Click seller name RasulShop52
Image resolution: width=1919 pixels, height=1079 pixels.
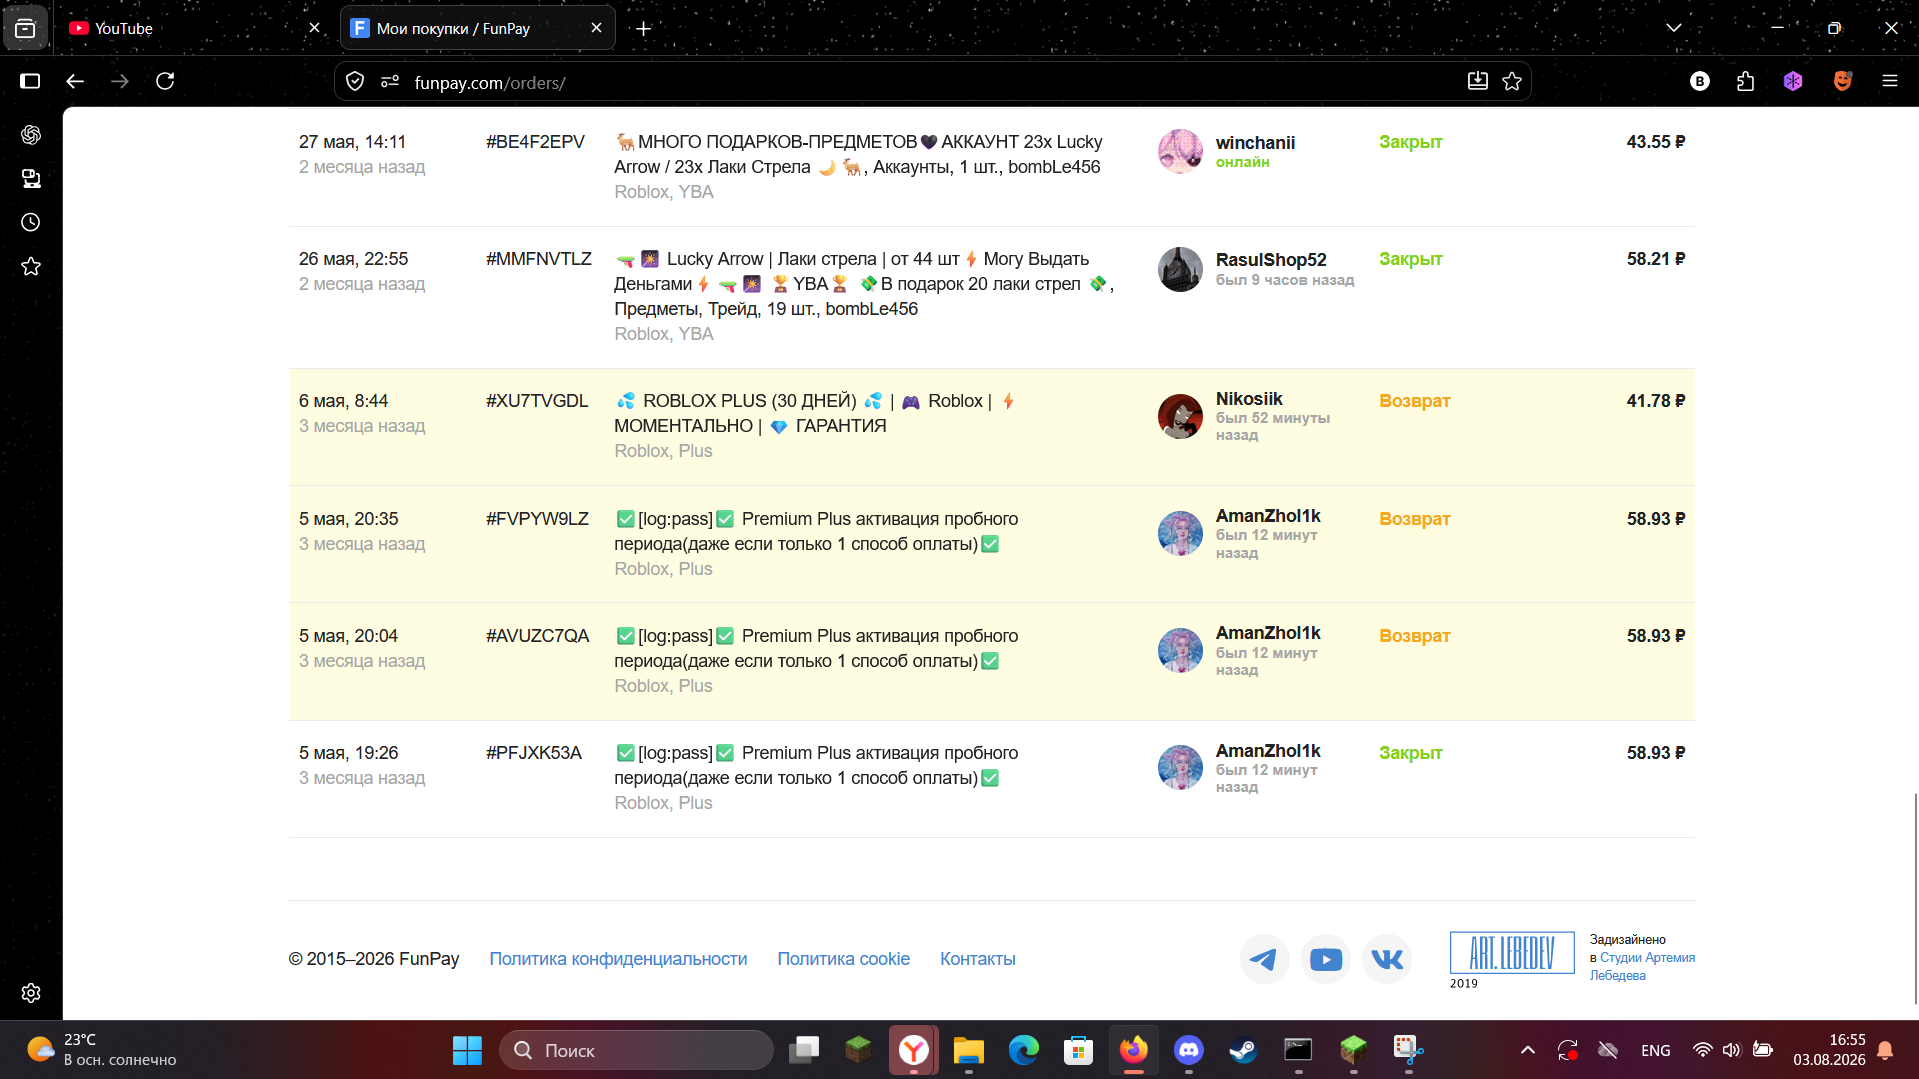(x=1271, y=260)
